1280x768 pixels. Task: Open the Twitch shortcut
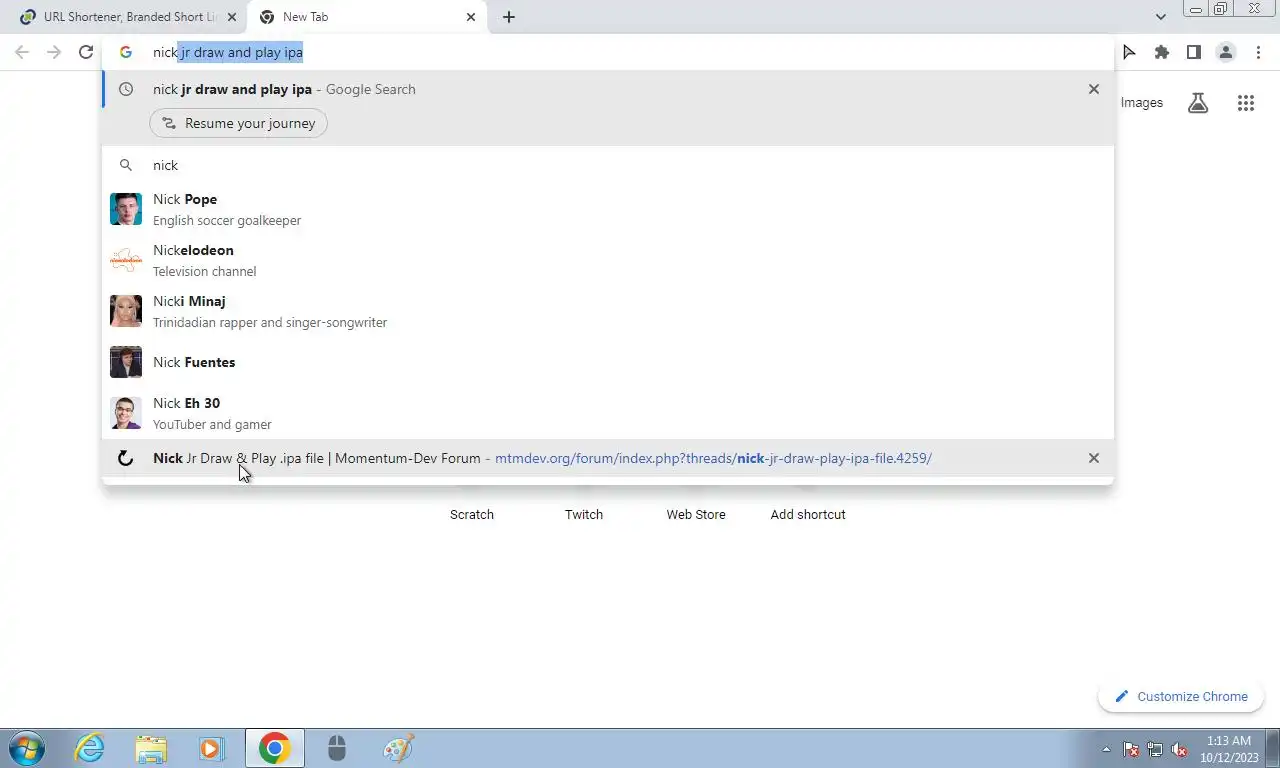coord(584,514)
